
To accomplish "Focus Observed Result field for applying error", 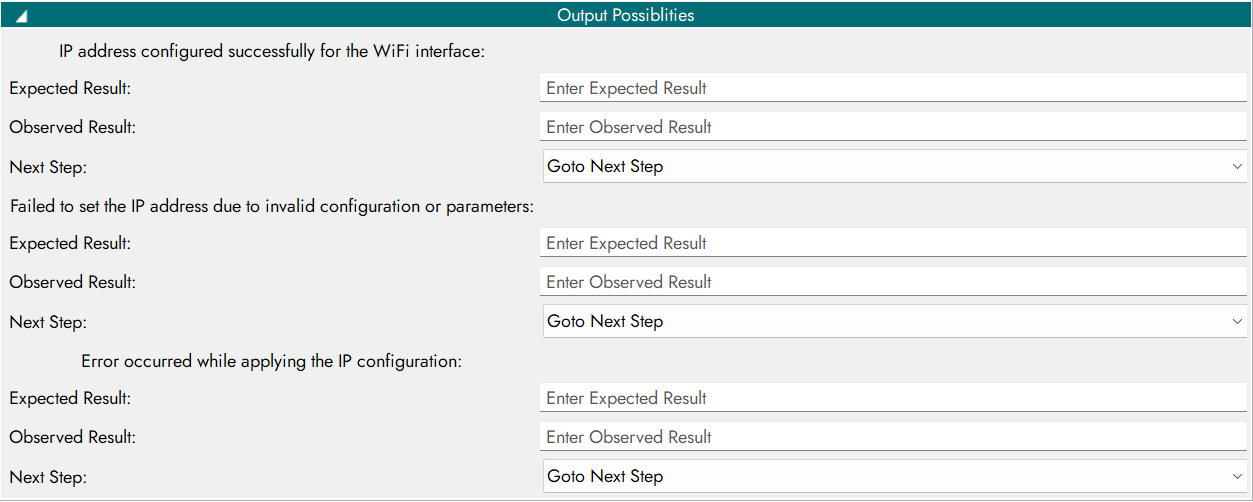I will click(x=893, y=437).
